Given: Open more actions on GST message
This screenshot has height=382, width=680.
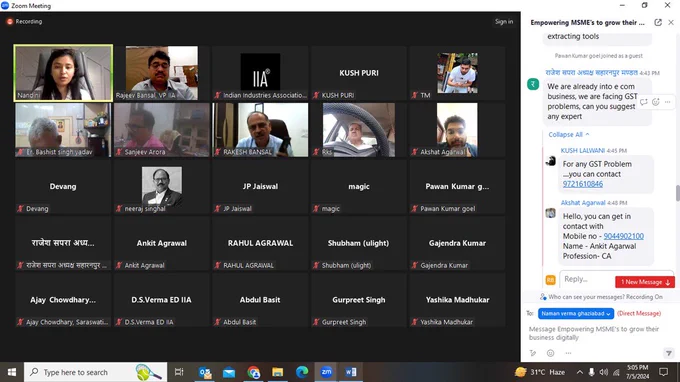Looking at the screenshot, I should (667, 102).
